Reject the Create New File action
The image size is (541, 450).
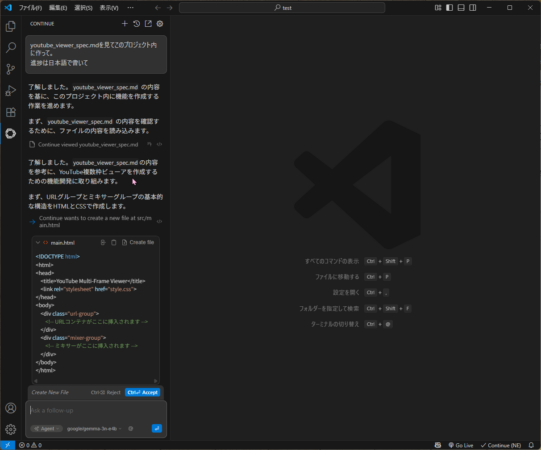106,392
